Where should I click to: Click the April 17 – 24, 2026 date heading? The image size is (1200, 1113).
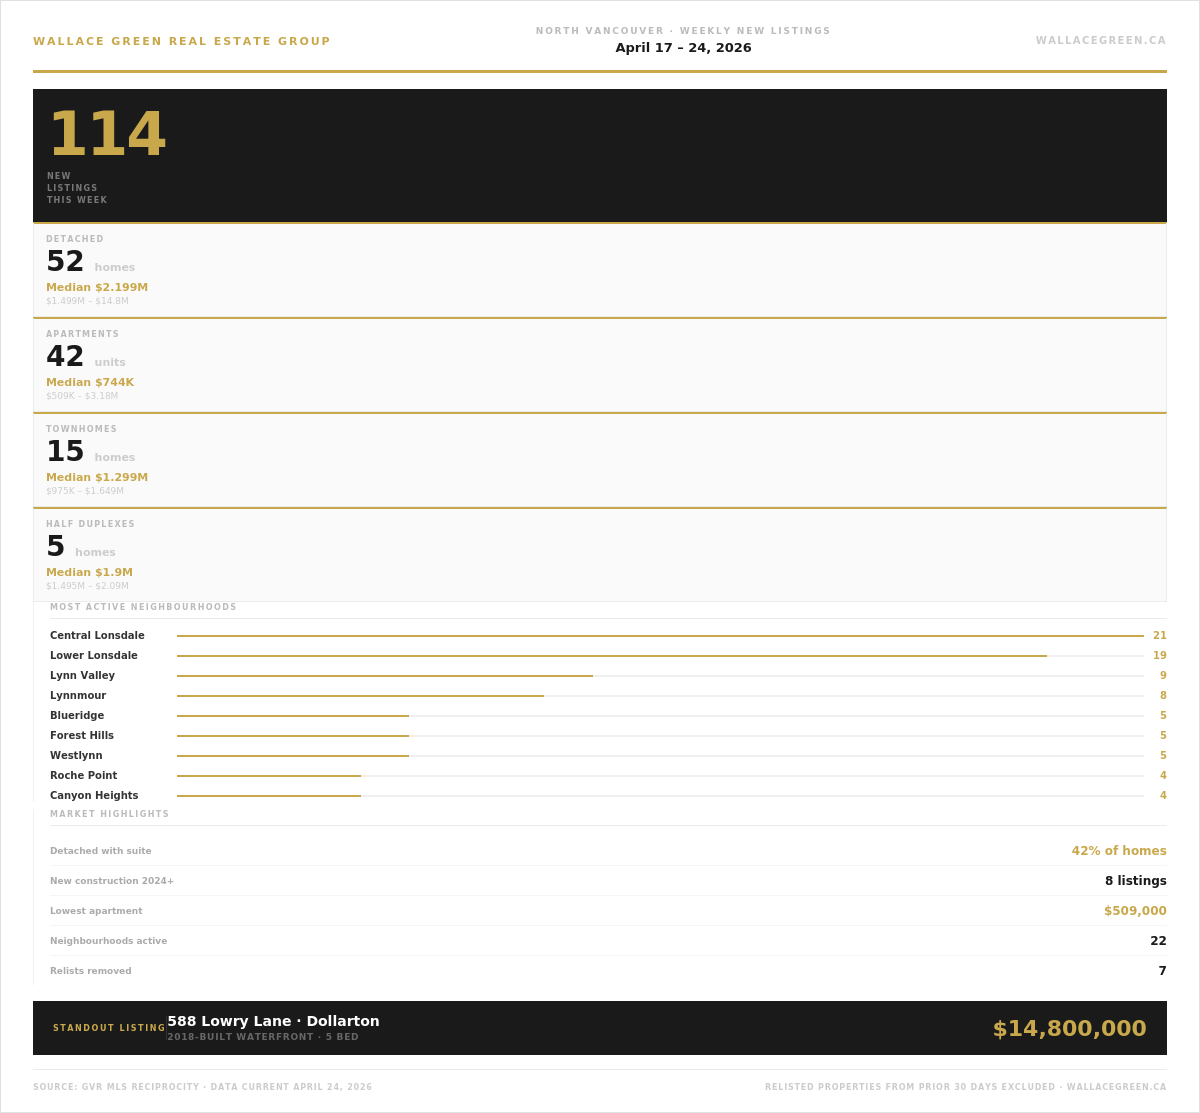(x=683, y=48)
